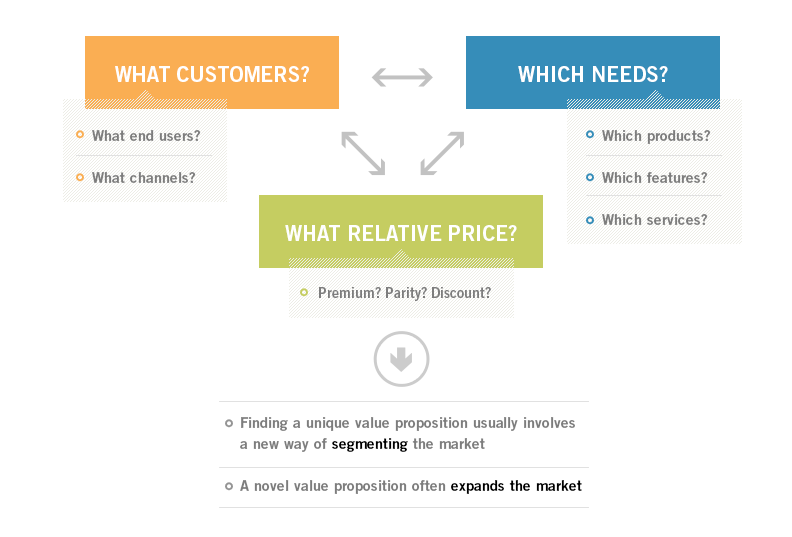792x537 pixels.
Task: Click the blue bullet beside Which products
Action: (x=590, y=135)
